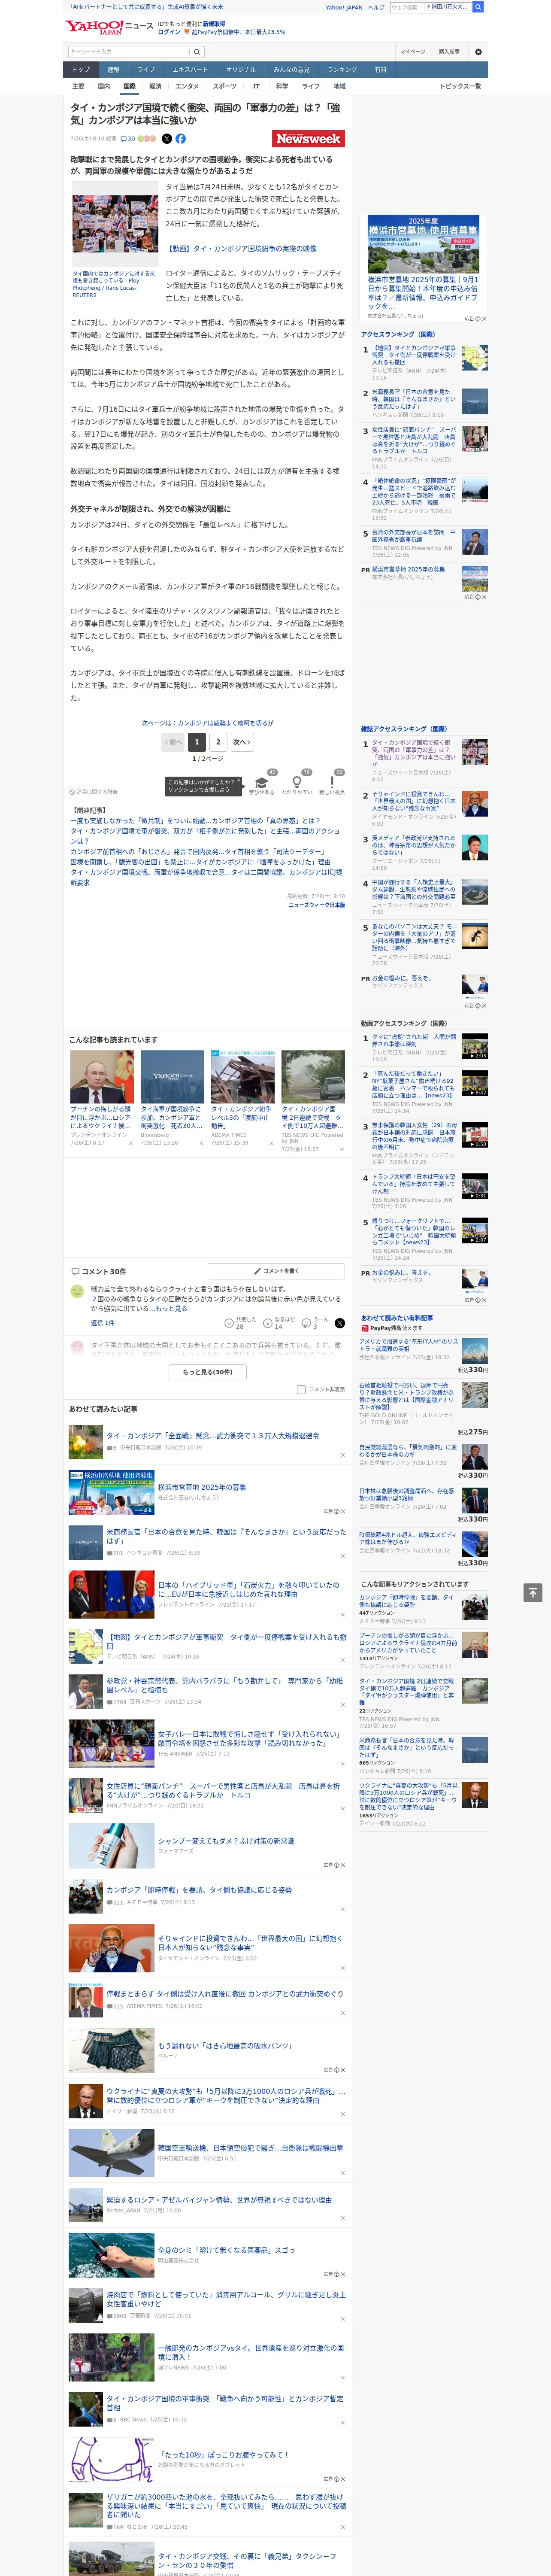551x2576 pixels.
Task: Go to article page 2
Action: click(x=218, y=742)
